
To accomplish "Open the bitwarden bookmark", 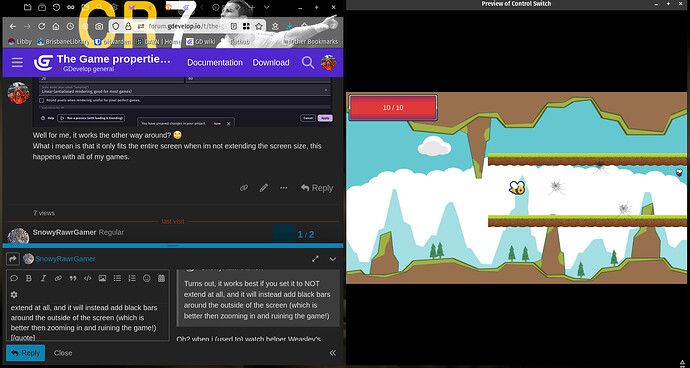I will coord(113,42).
